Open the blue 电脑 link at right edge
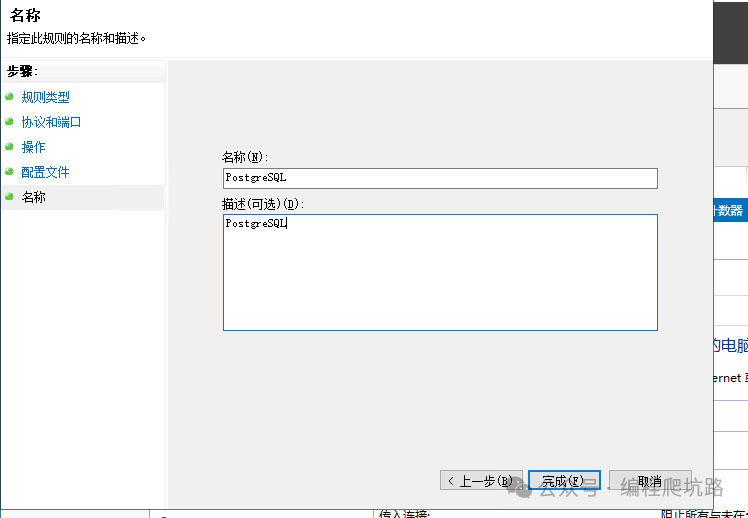Viewport: 748px width, 518px height. pos(730,346)
